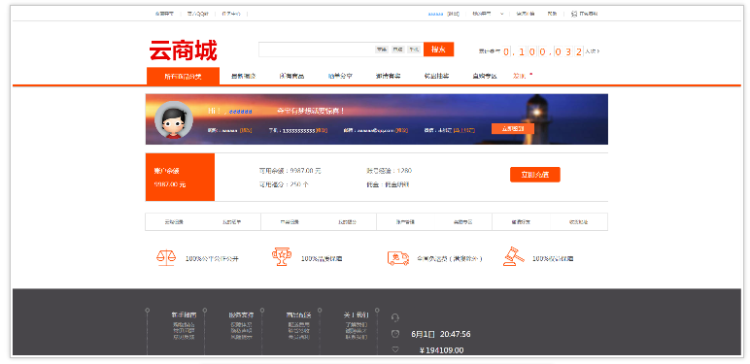Viewport: 750px width, 364px height.
Task: Click the participation counter digits 0.100.032
Action: 543,51
